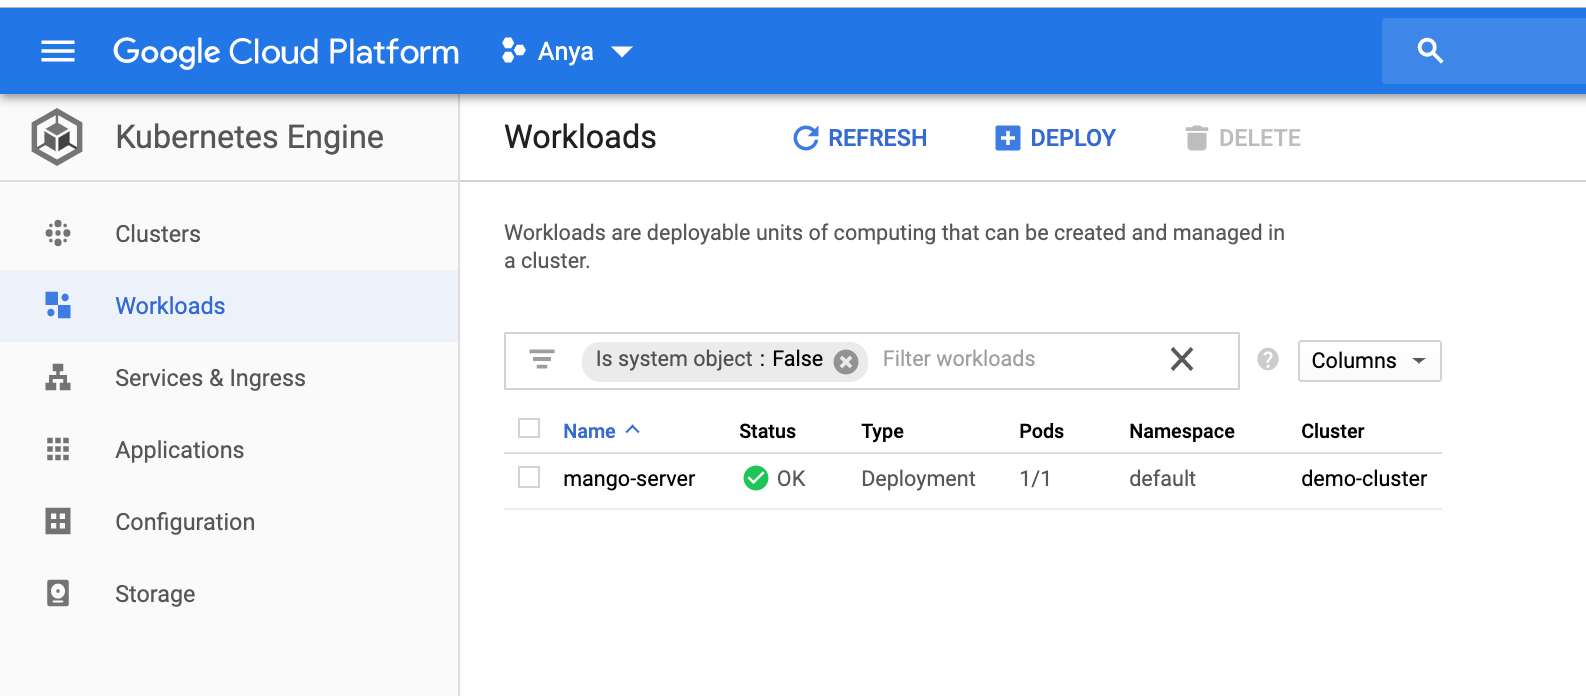Click the 1/1 pods cell

tap(1035, 479)
